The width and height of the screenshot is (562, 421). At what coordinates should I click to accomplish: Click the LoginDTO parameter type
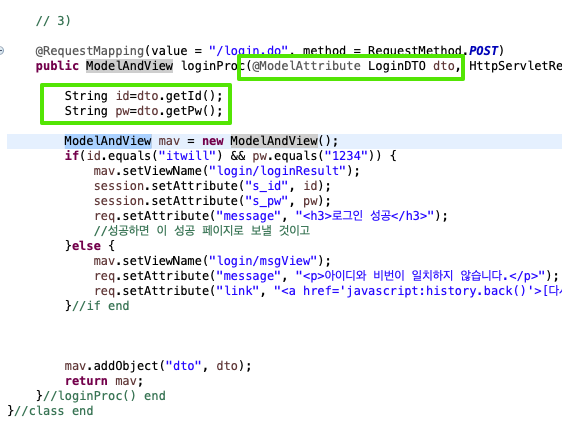coord(397,66)
